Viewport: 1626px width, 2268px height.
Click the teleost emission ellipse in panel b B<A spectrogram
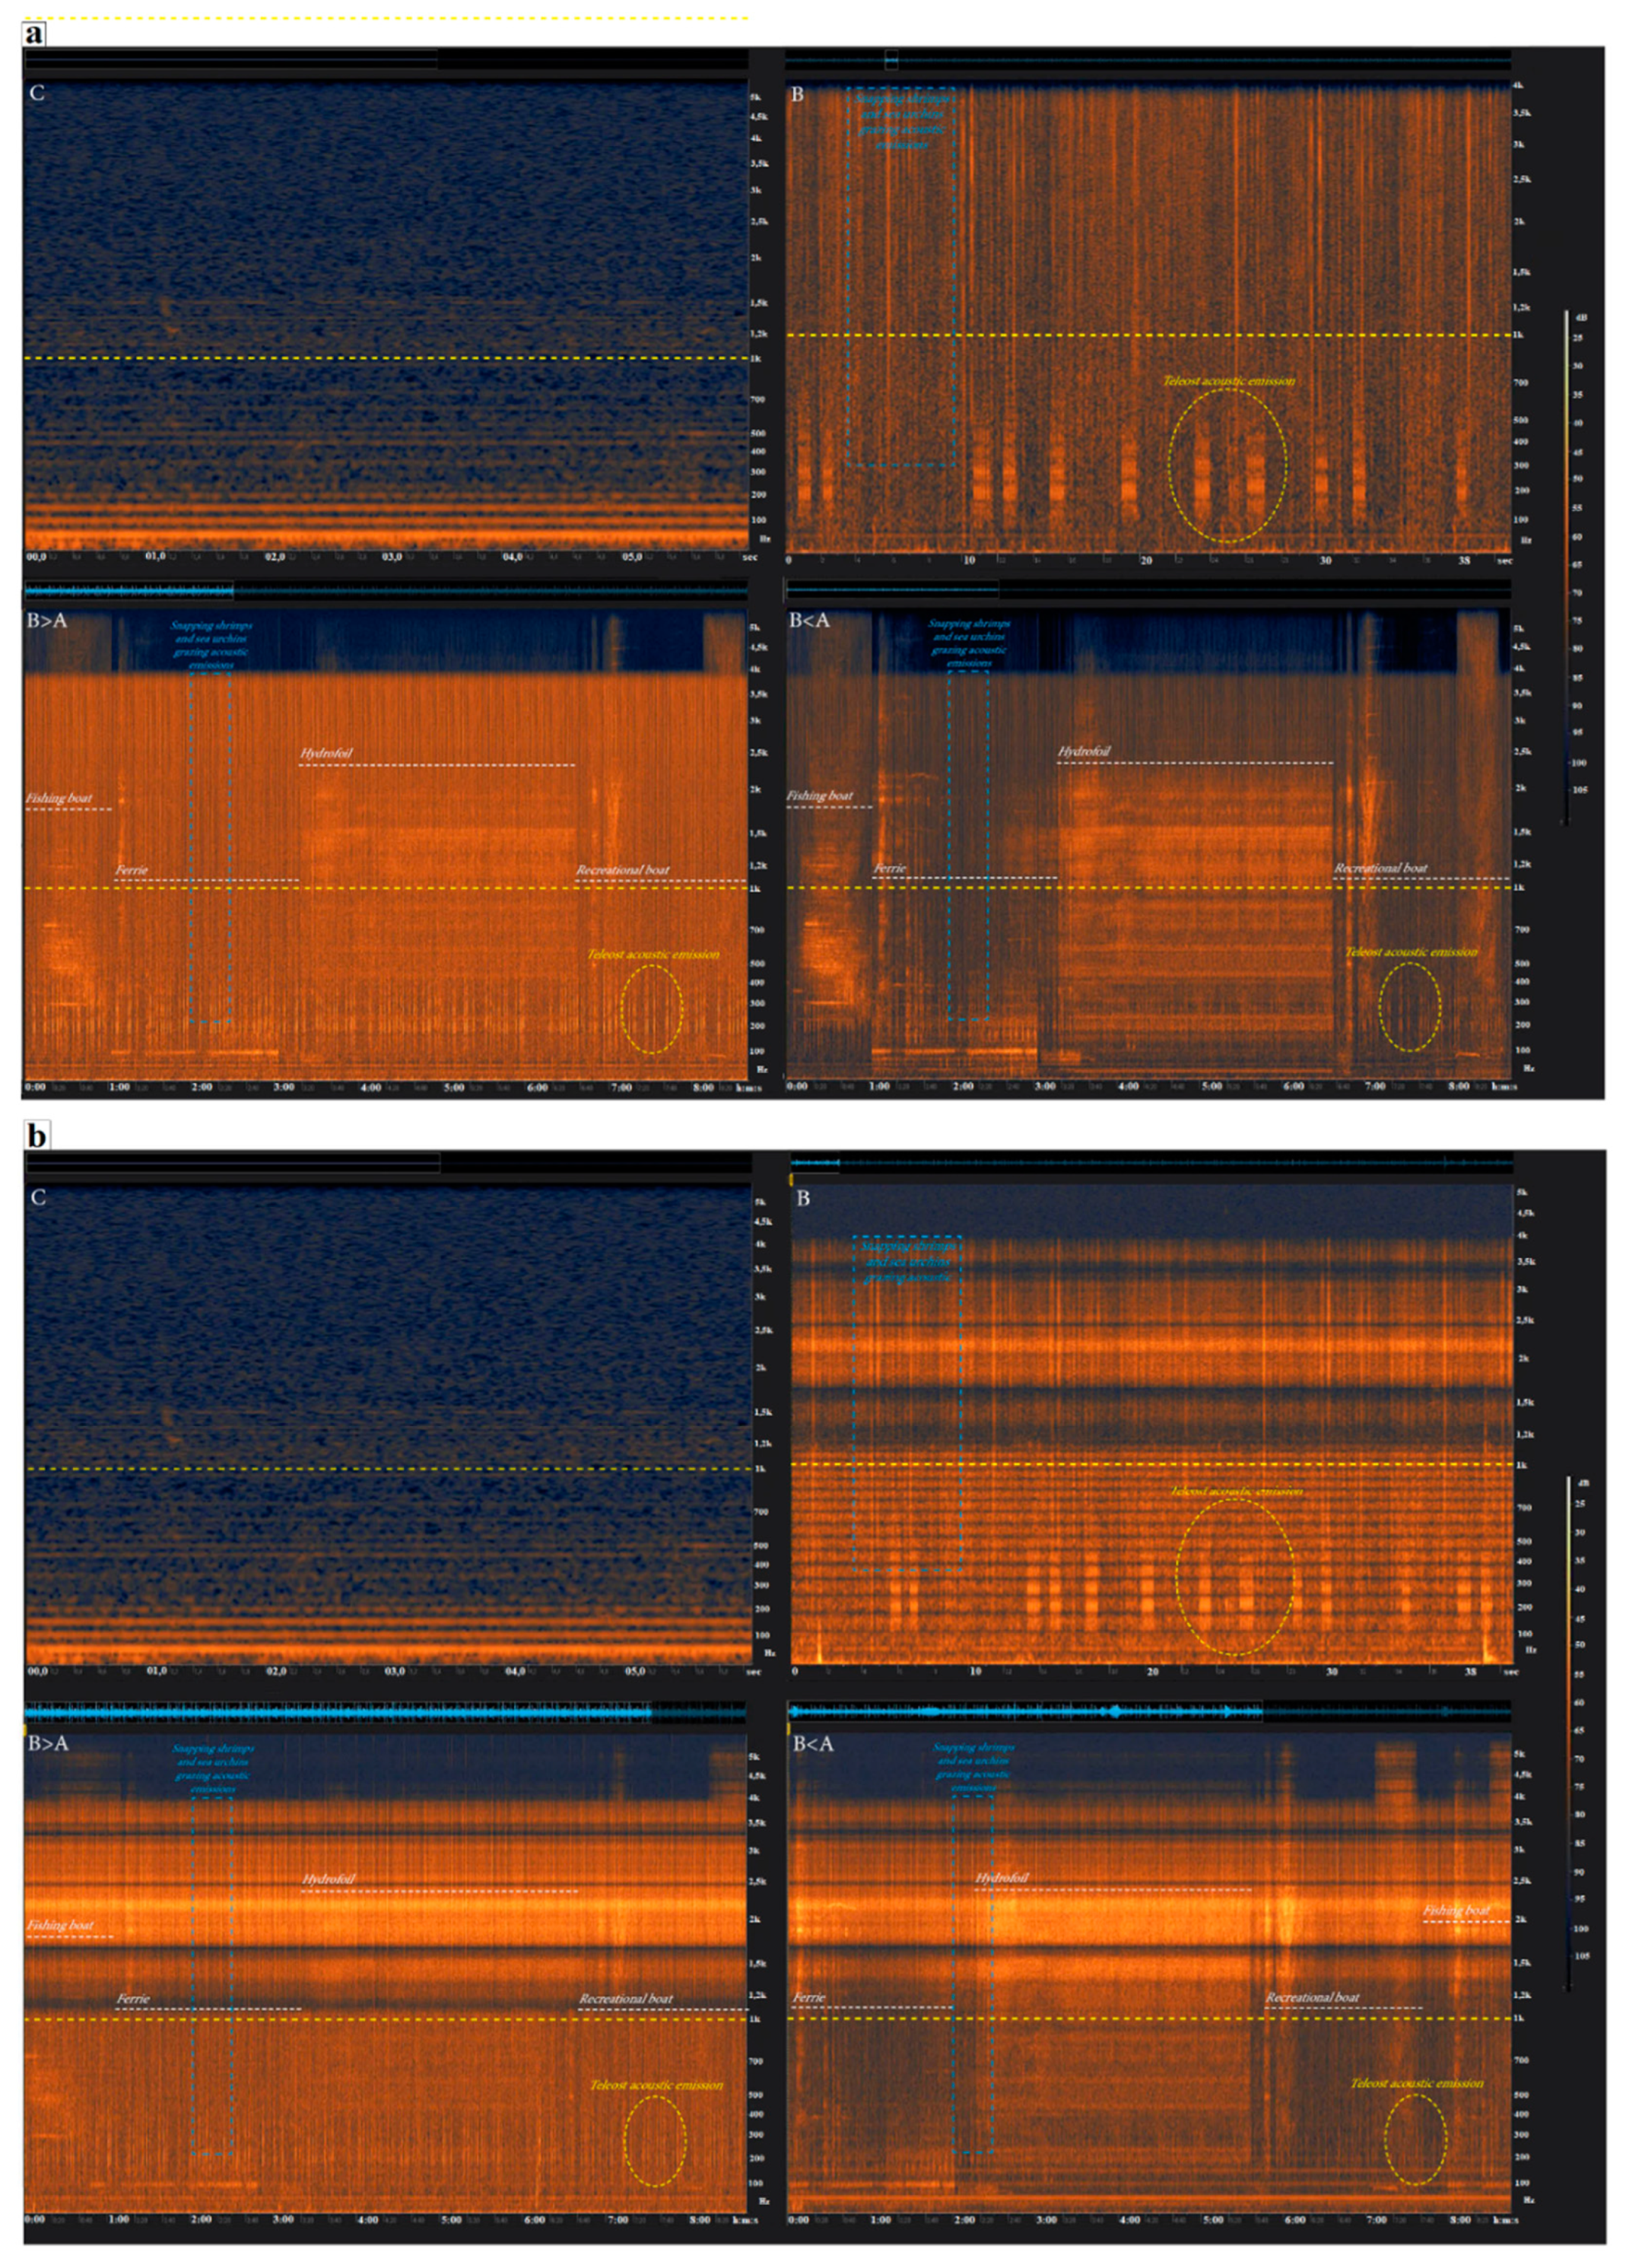[1415, 2139]
